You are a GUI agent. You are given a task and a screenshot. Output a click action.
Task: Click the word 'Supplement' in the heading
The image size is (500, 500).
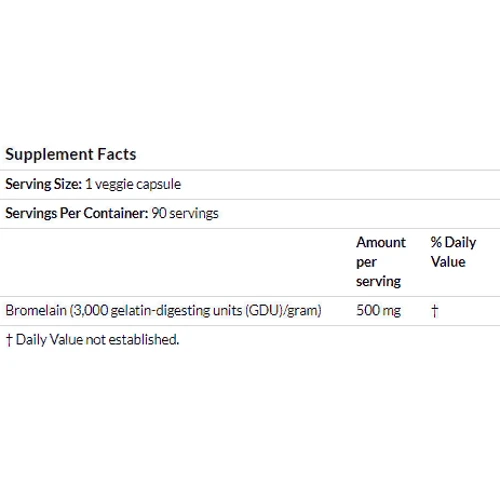point(49,155)
